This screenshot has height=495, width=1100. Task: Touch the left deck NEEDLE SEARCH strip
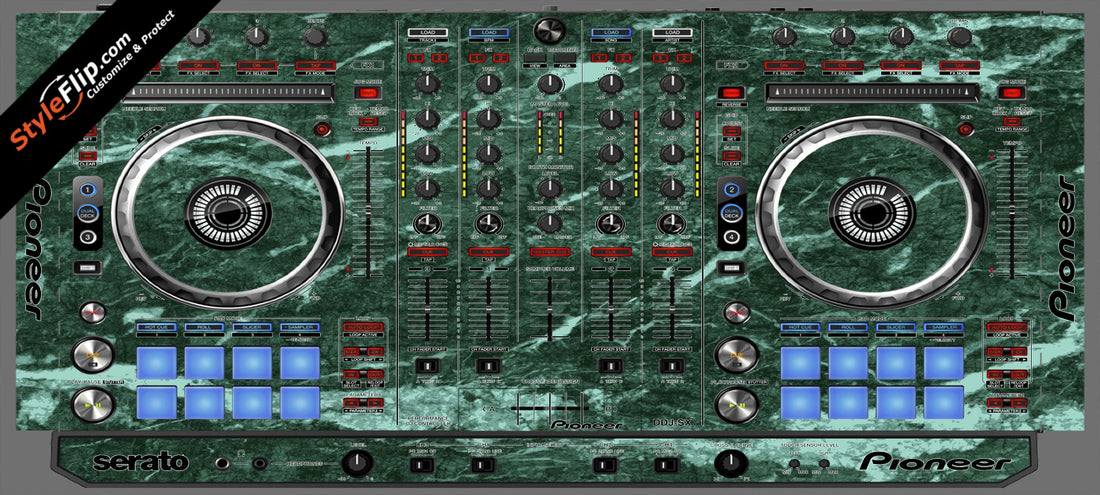226,93
